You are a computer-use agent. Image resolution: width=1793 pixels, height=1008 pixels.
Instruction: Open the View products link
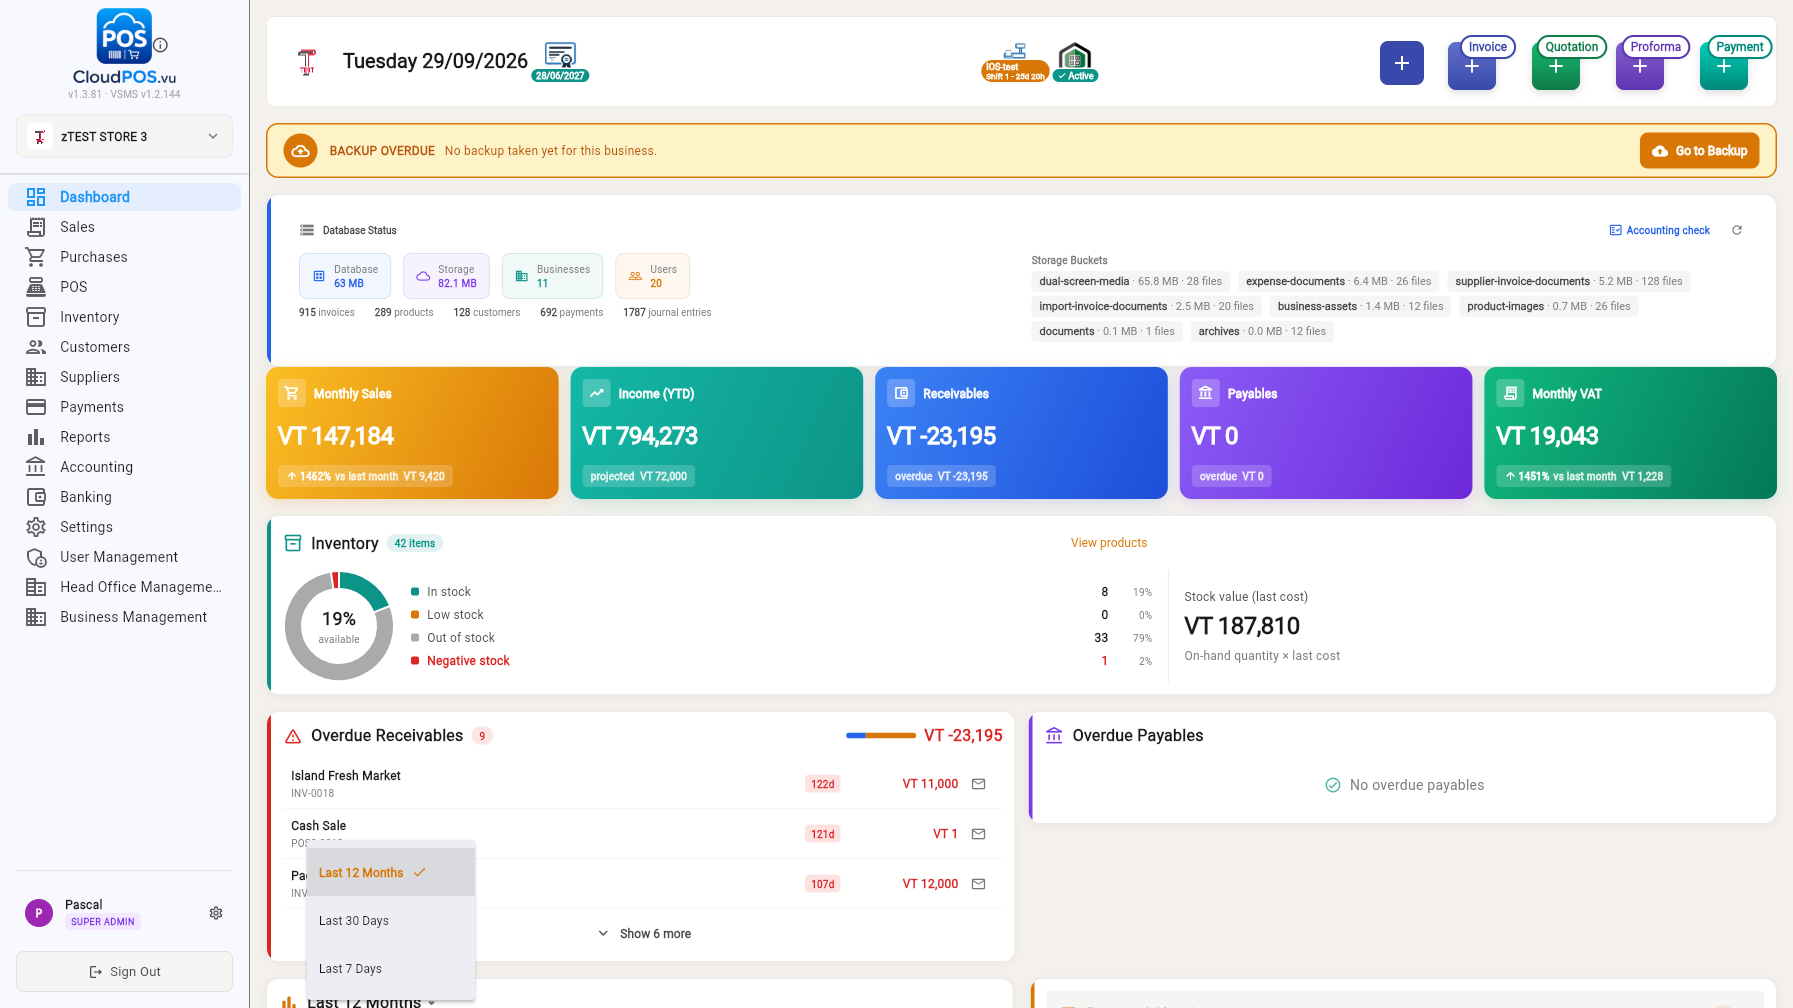click(1109, 543)
